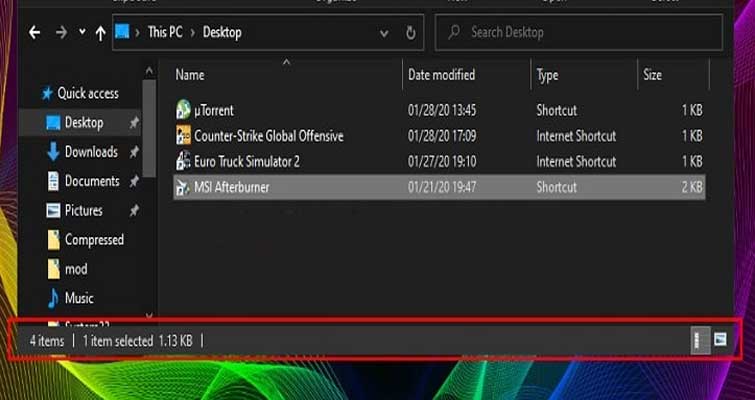Viewport: 755px width, 400px height.
Task: Open Music in the navigation pane
Action: (79, 298)
